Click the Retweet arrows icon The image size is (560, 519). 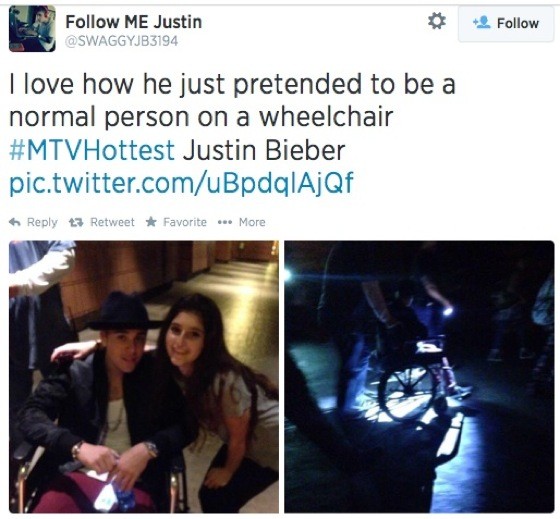tap(76, 223)
